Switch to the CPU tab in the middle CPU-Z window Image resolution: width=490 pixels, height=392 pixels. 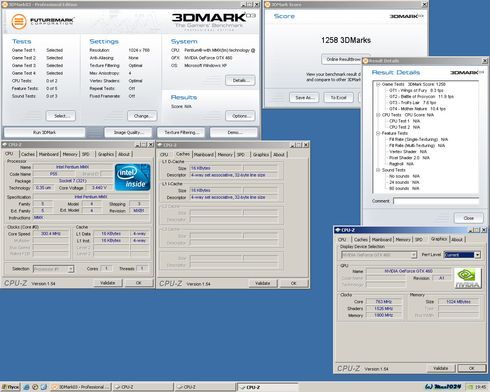point(164,154)
